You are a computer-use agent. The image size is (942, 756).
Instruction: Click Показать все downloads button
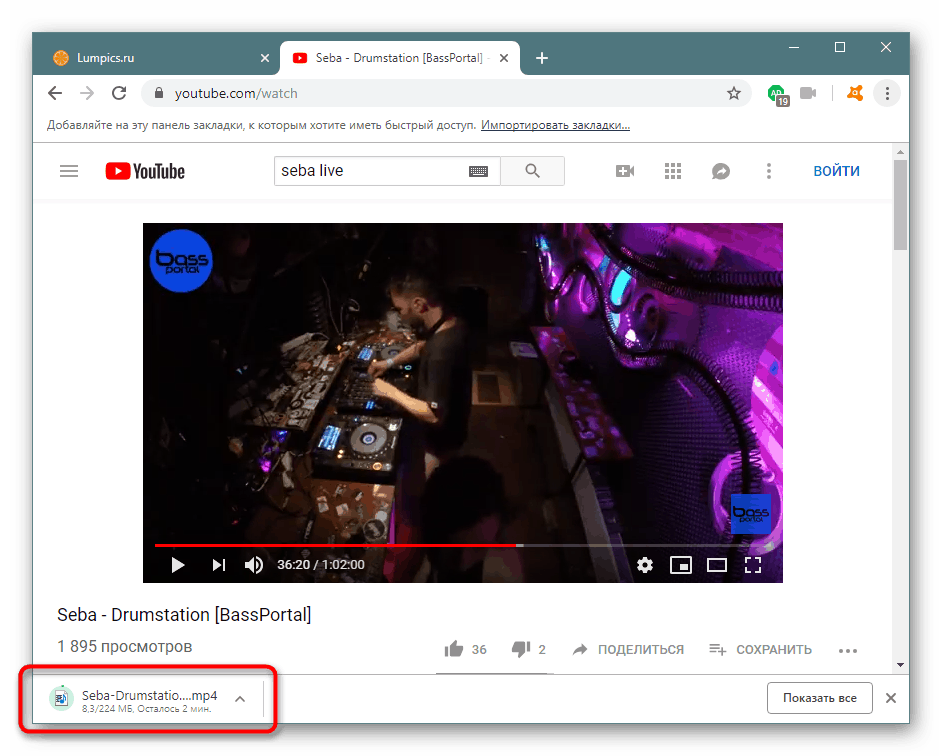(819, 698)
